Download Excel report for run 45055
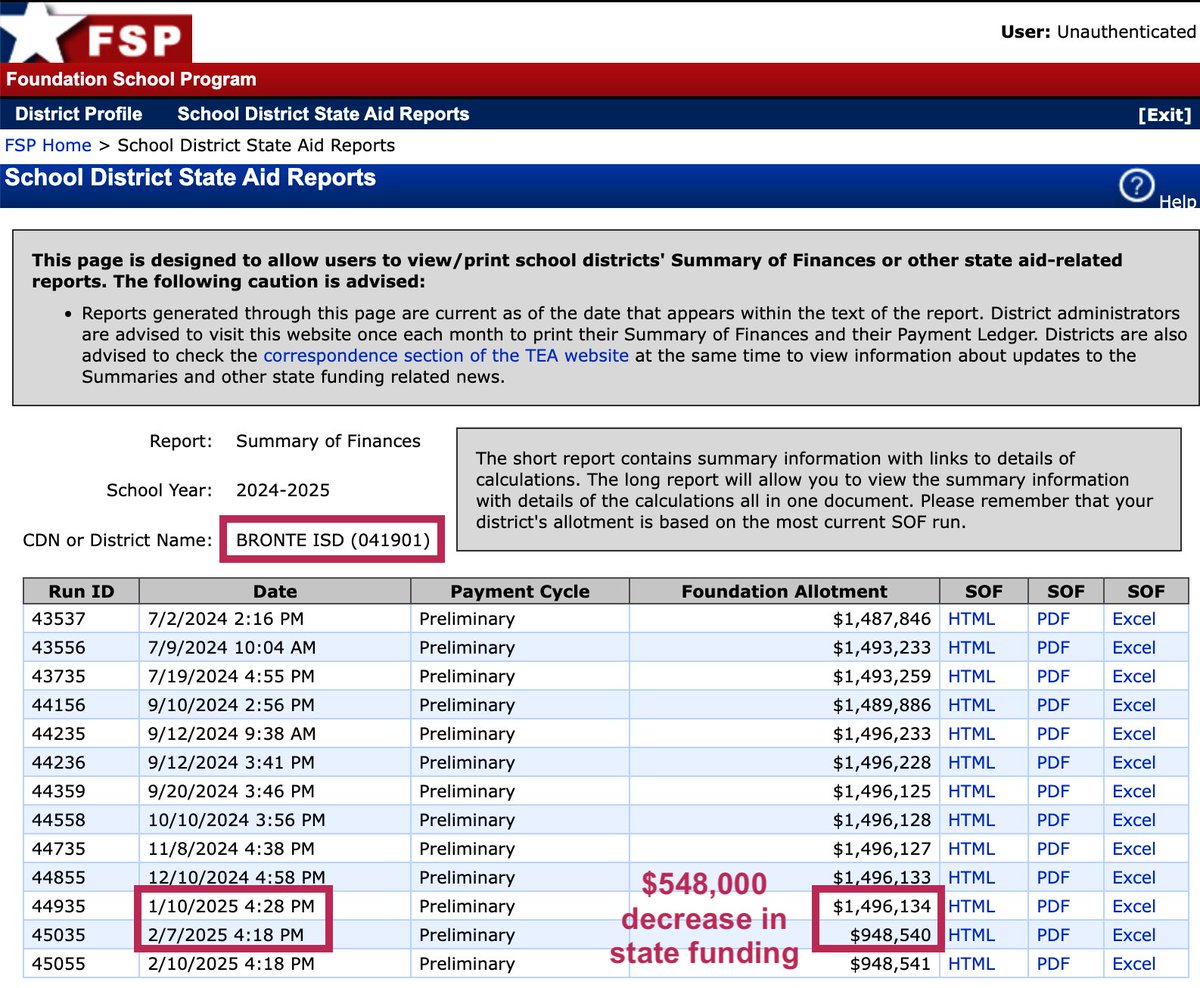The width and height of the screenshot is (1200, 988). point(1134,964)
